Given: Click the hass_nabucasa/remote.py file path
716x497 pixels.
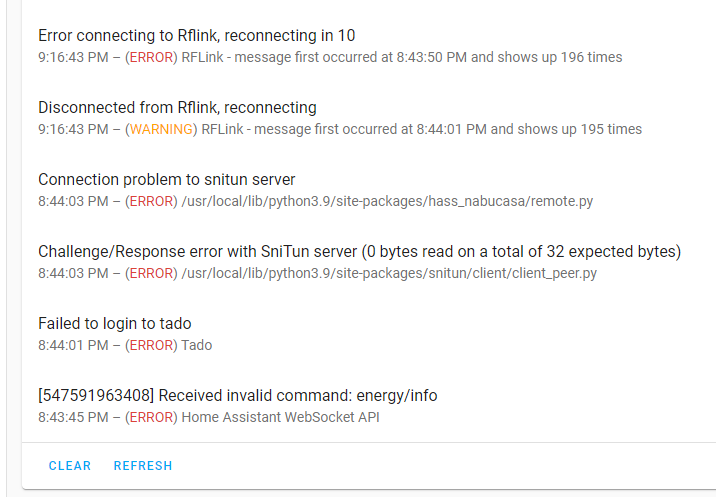Looking at the screenshot, I should [387, 201].
